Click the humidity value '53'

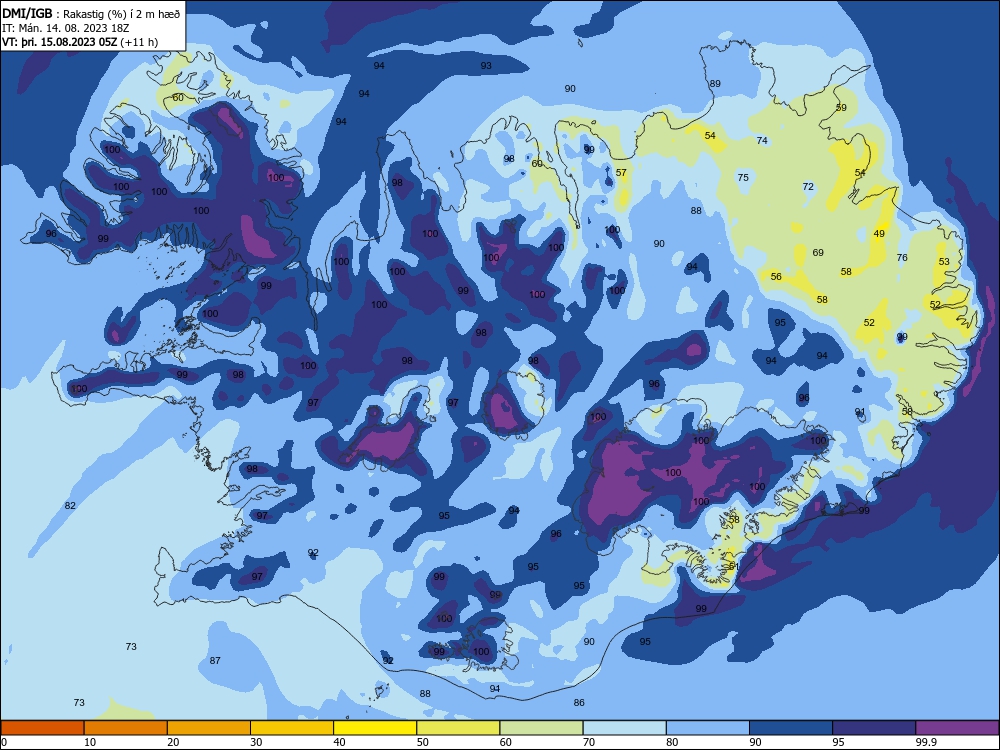click(945, 261)
